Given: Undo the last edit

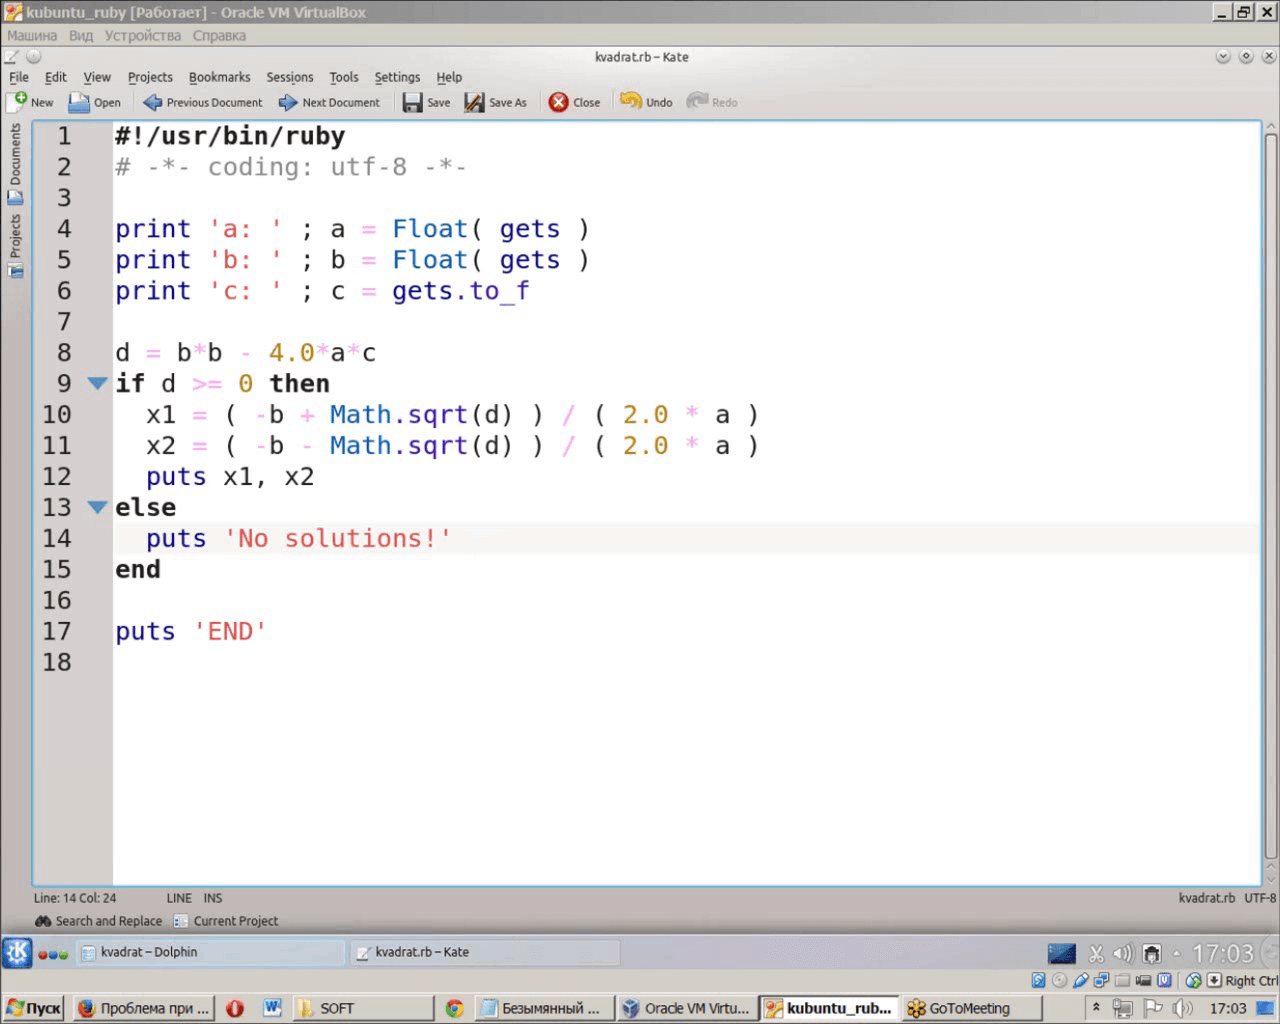Looking at the screenshot, I should click(x=646, y=102).
